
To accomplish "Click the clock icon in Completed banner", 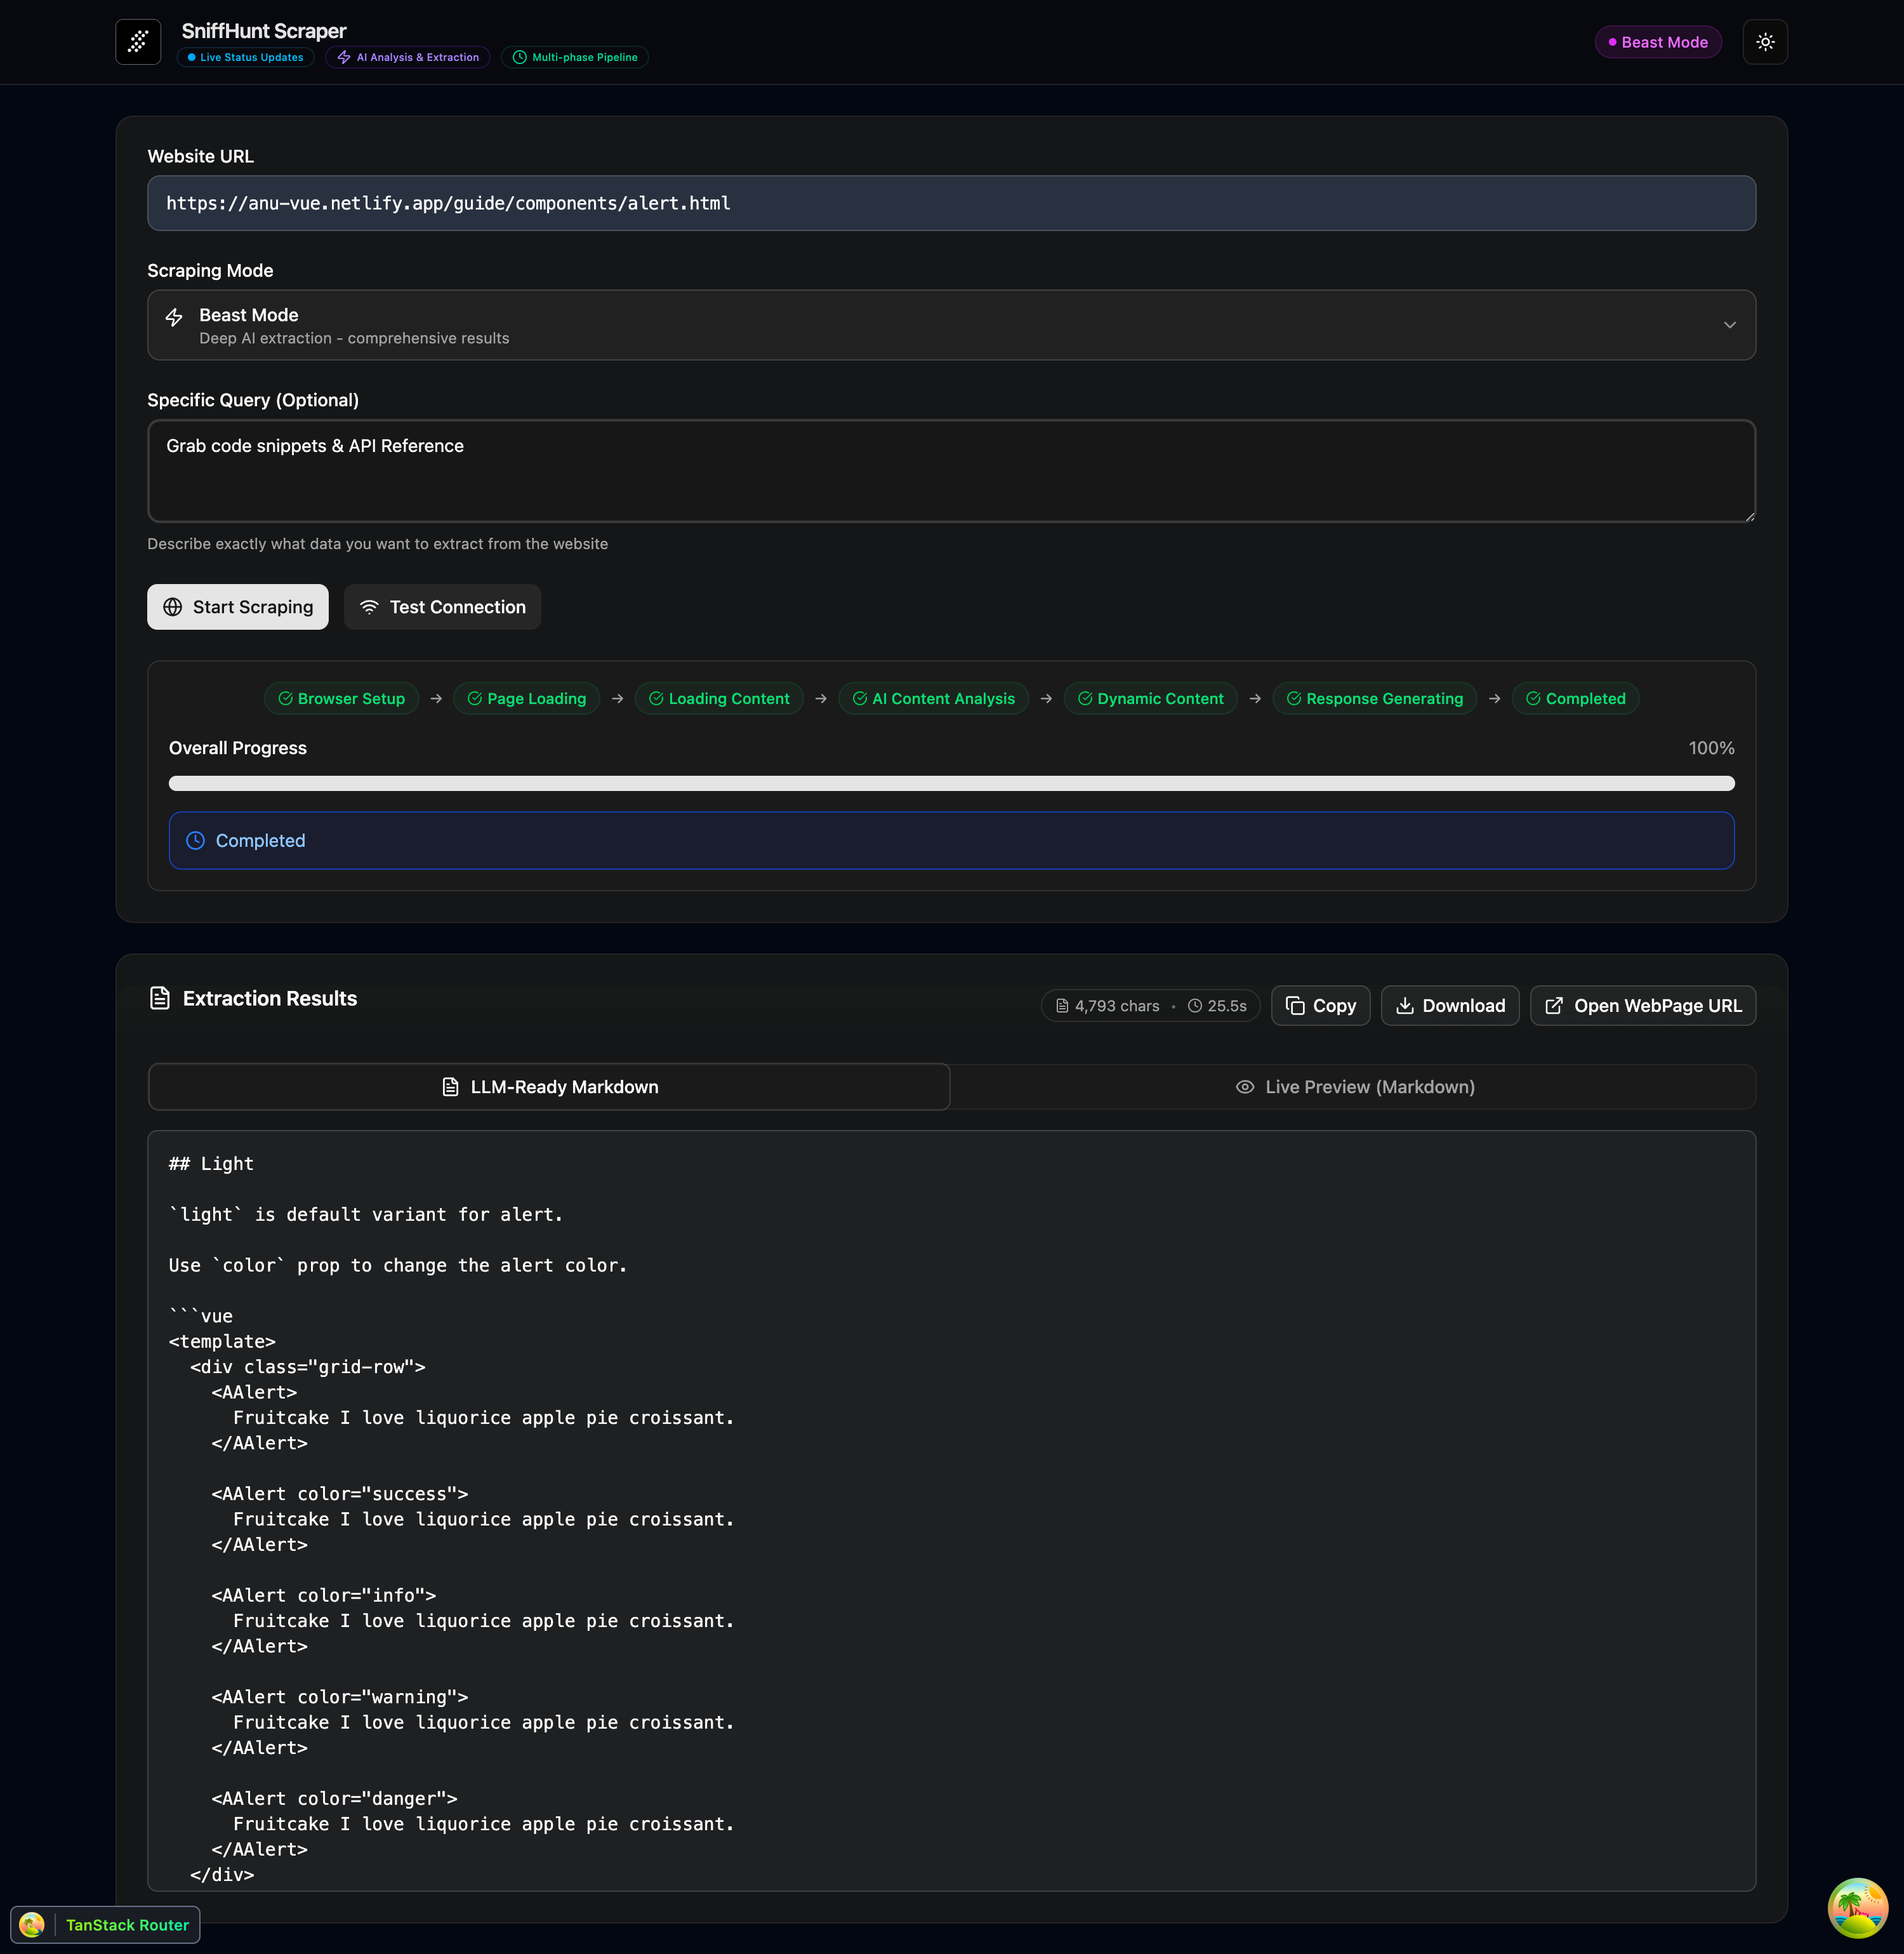I will pyautogui.click(x=196, y=840).
